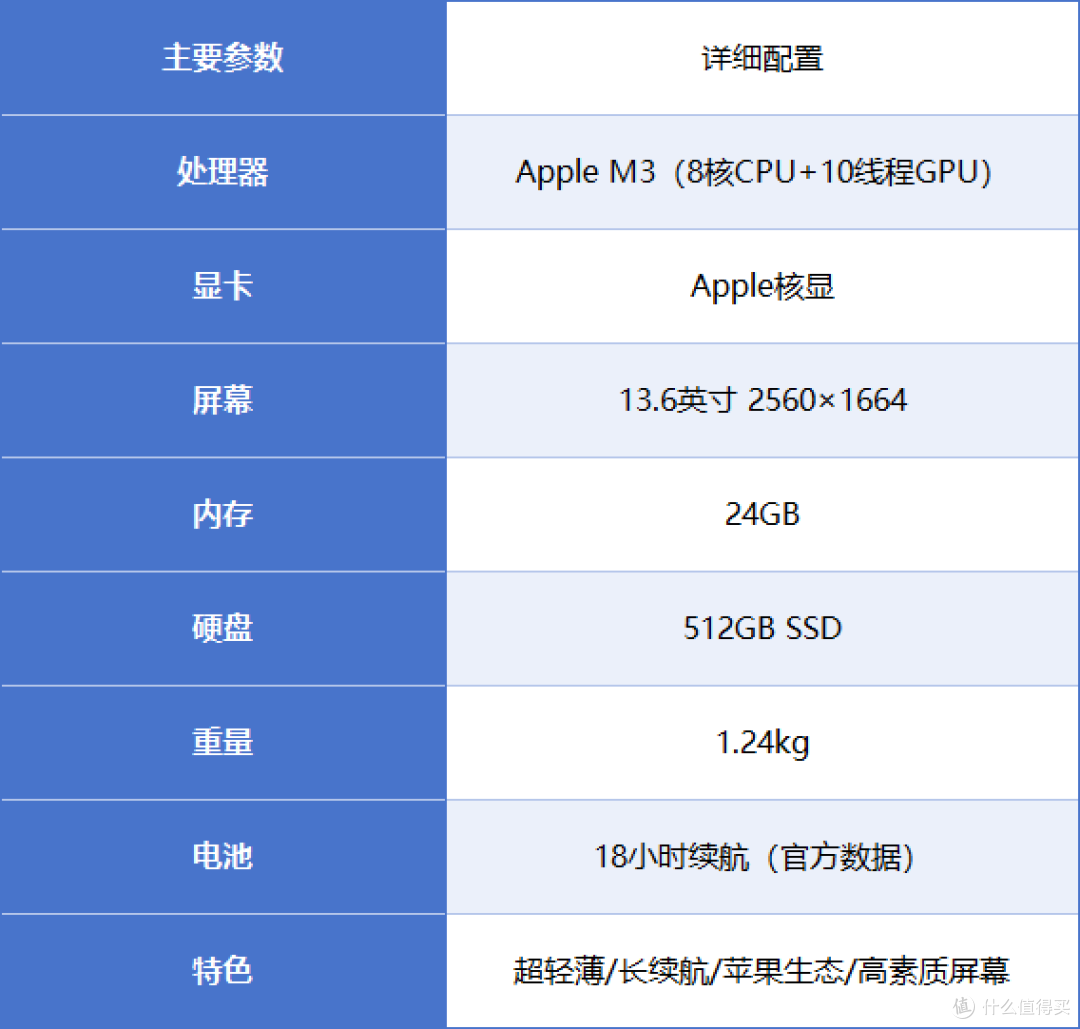Select the '超轻薄/长续航/苹果生态/高素质屏幕' cell
The image size is (1080, 1029).
(x=762, y=972)
